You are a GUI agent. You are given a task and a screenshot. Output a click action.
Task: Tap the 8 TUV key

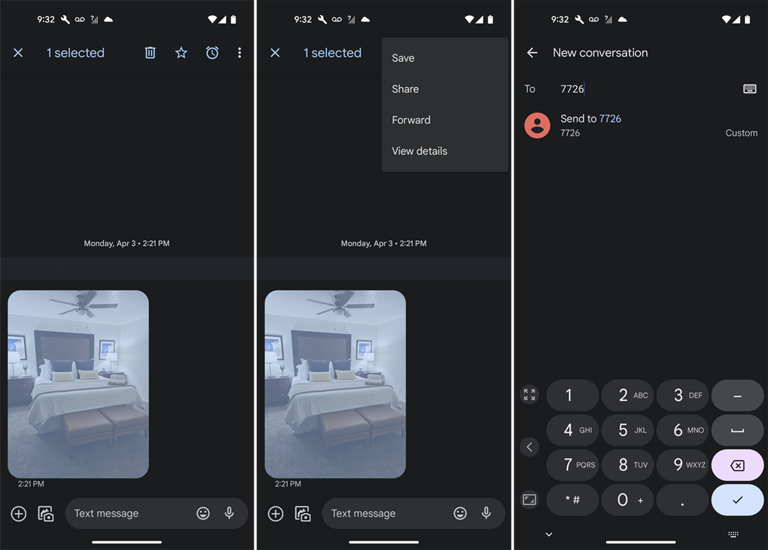tap(627, 465)
